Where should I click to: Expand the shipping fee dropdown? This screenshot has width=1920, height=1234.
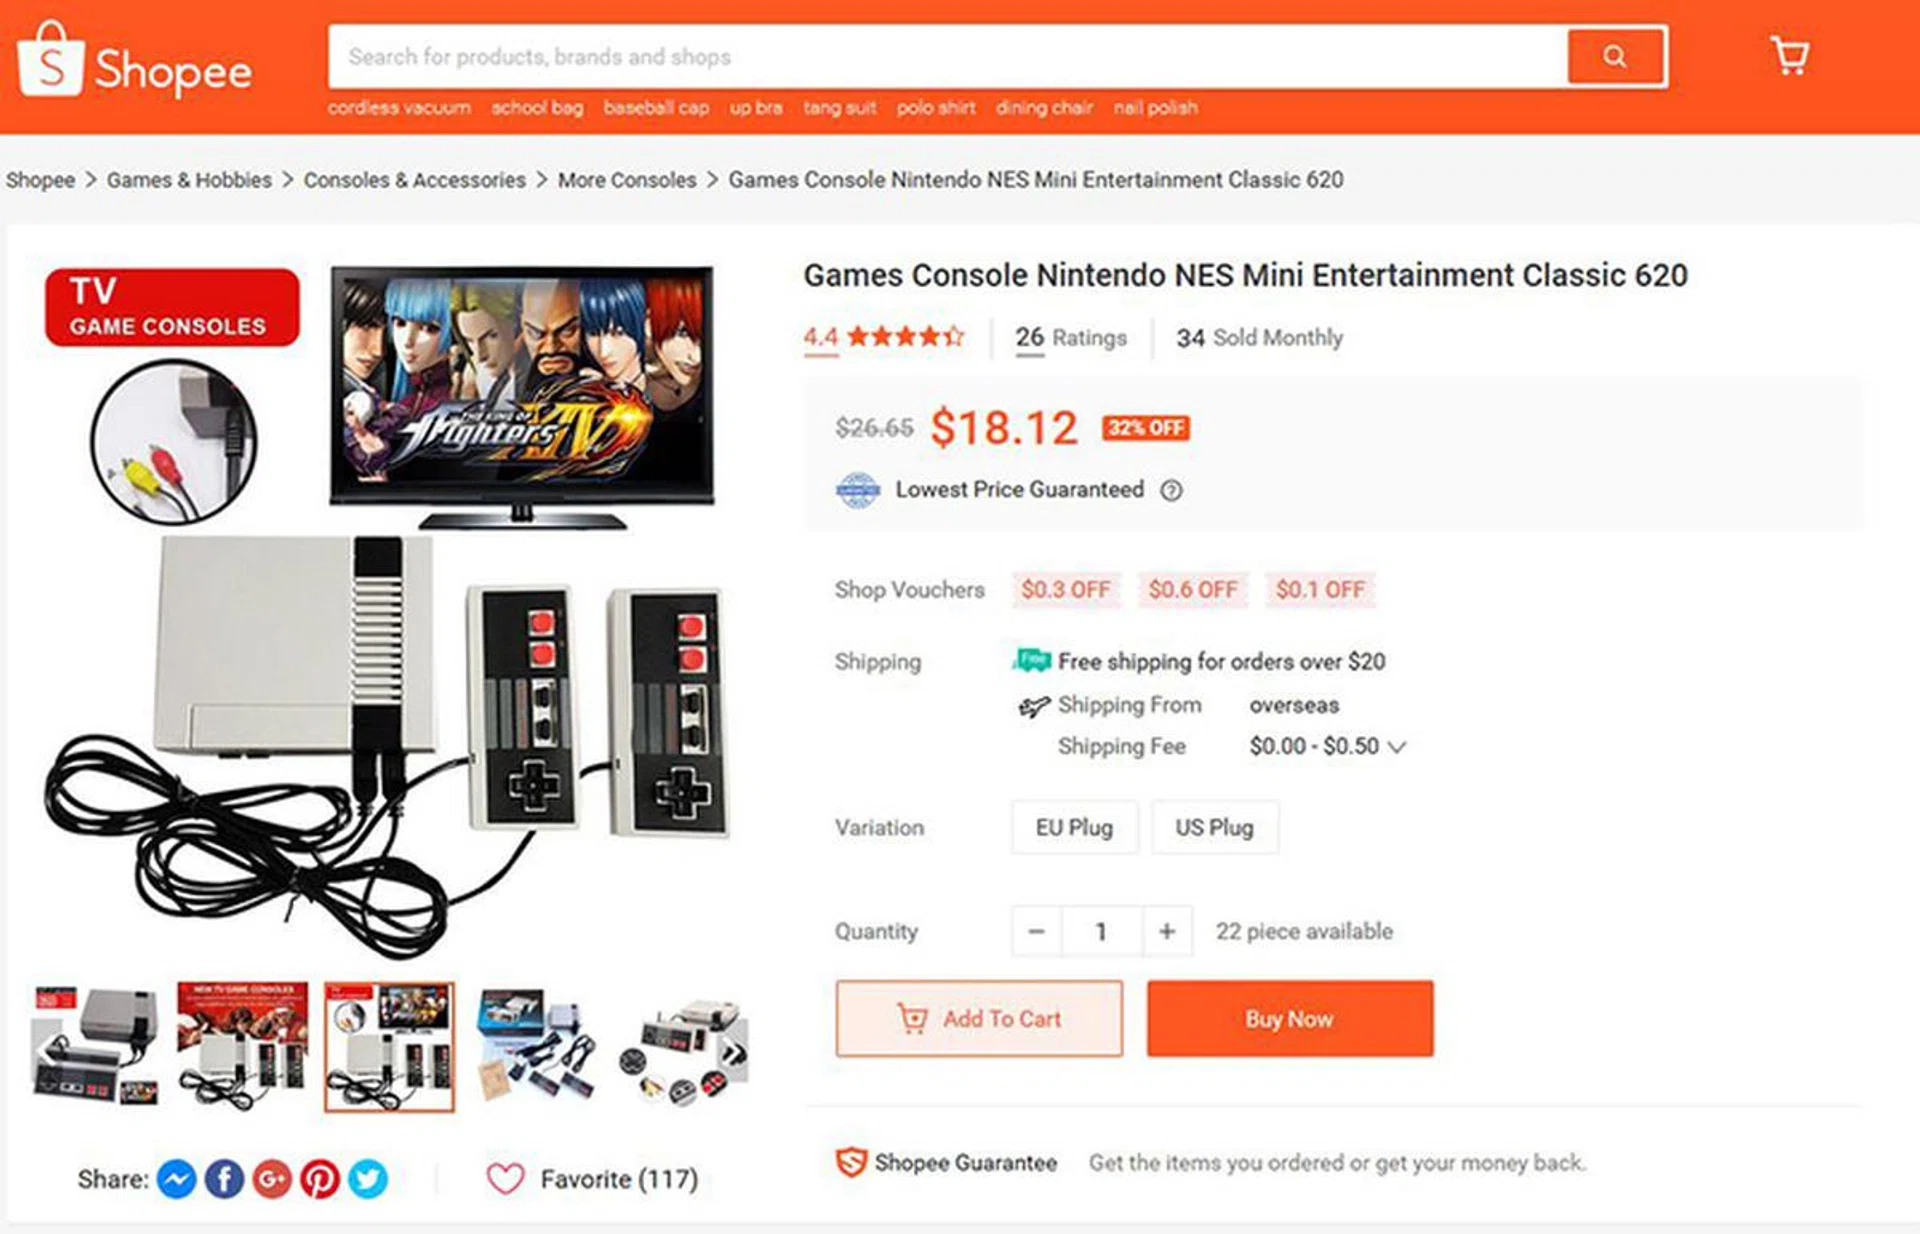[1398, 747]
